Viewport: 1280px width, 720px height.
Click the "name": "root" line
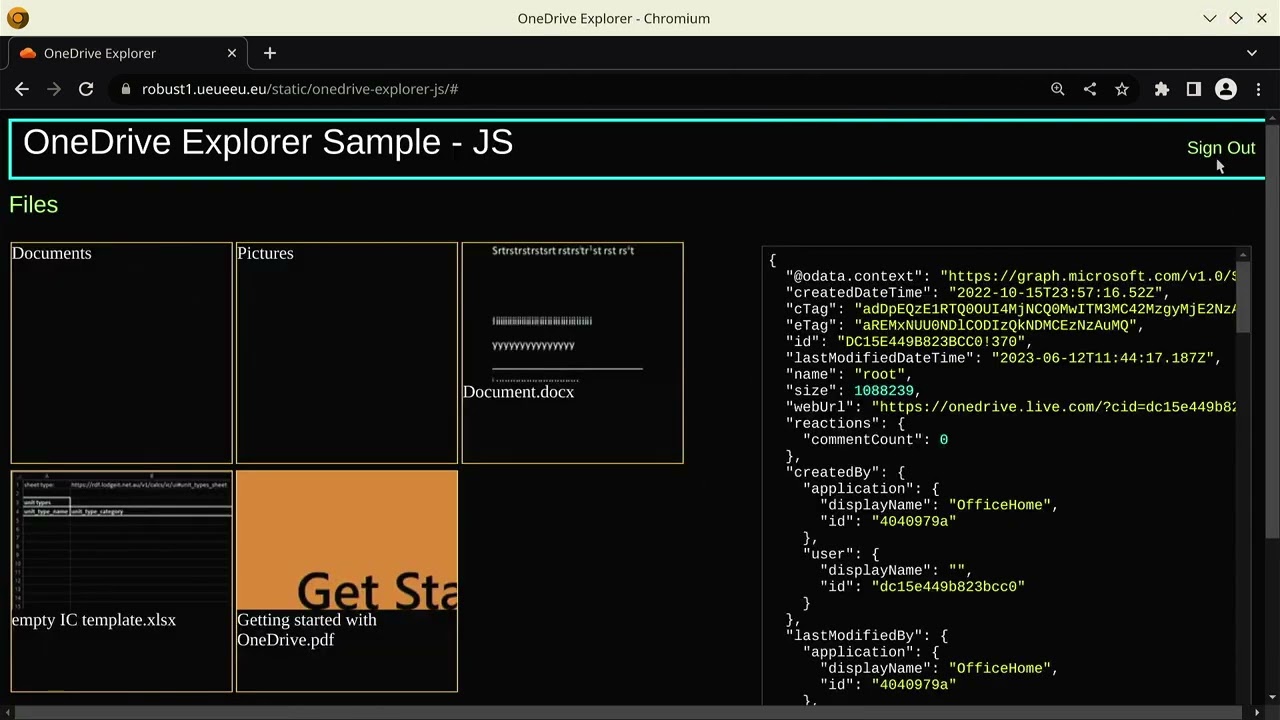pyautogui.click(x=850, y=374)
